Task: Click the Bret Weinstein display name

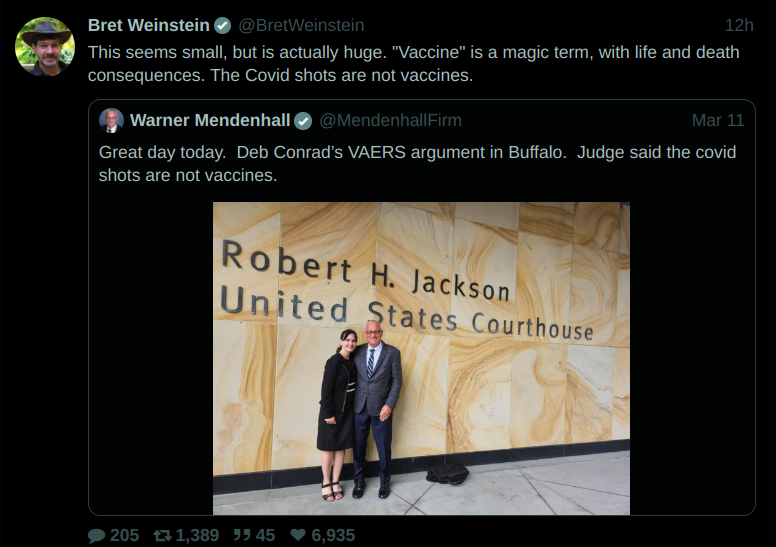Action: click(x=148, y=25)
